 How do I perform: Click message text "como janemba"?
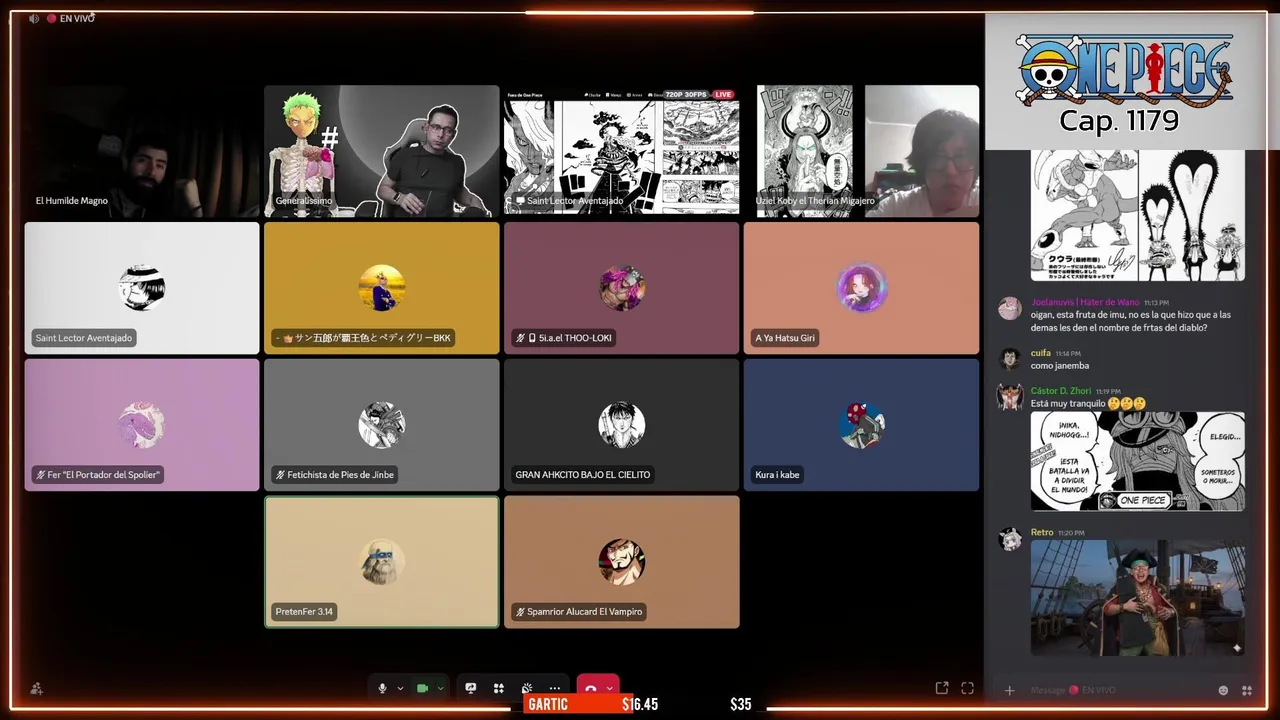pos(1060,366)
